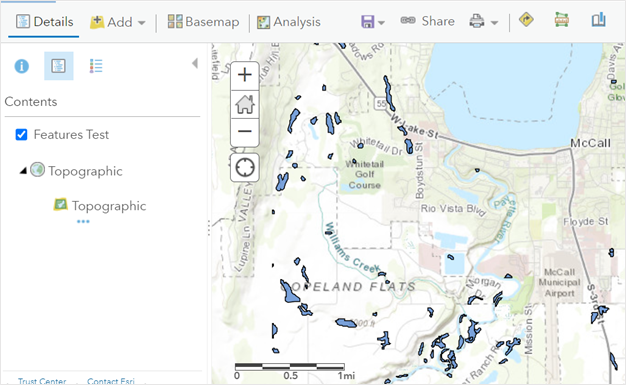Zoom out using the minus button
The image size is (626, 385).
245,132
